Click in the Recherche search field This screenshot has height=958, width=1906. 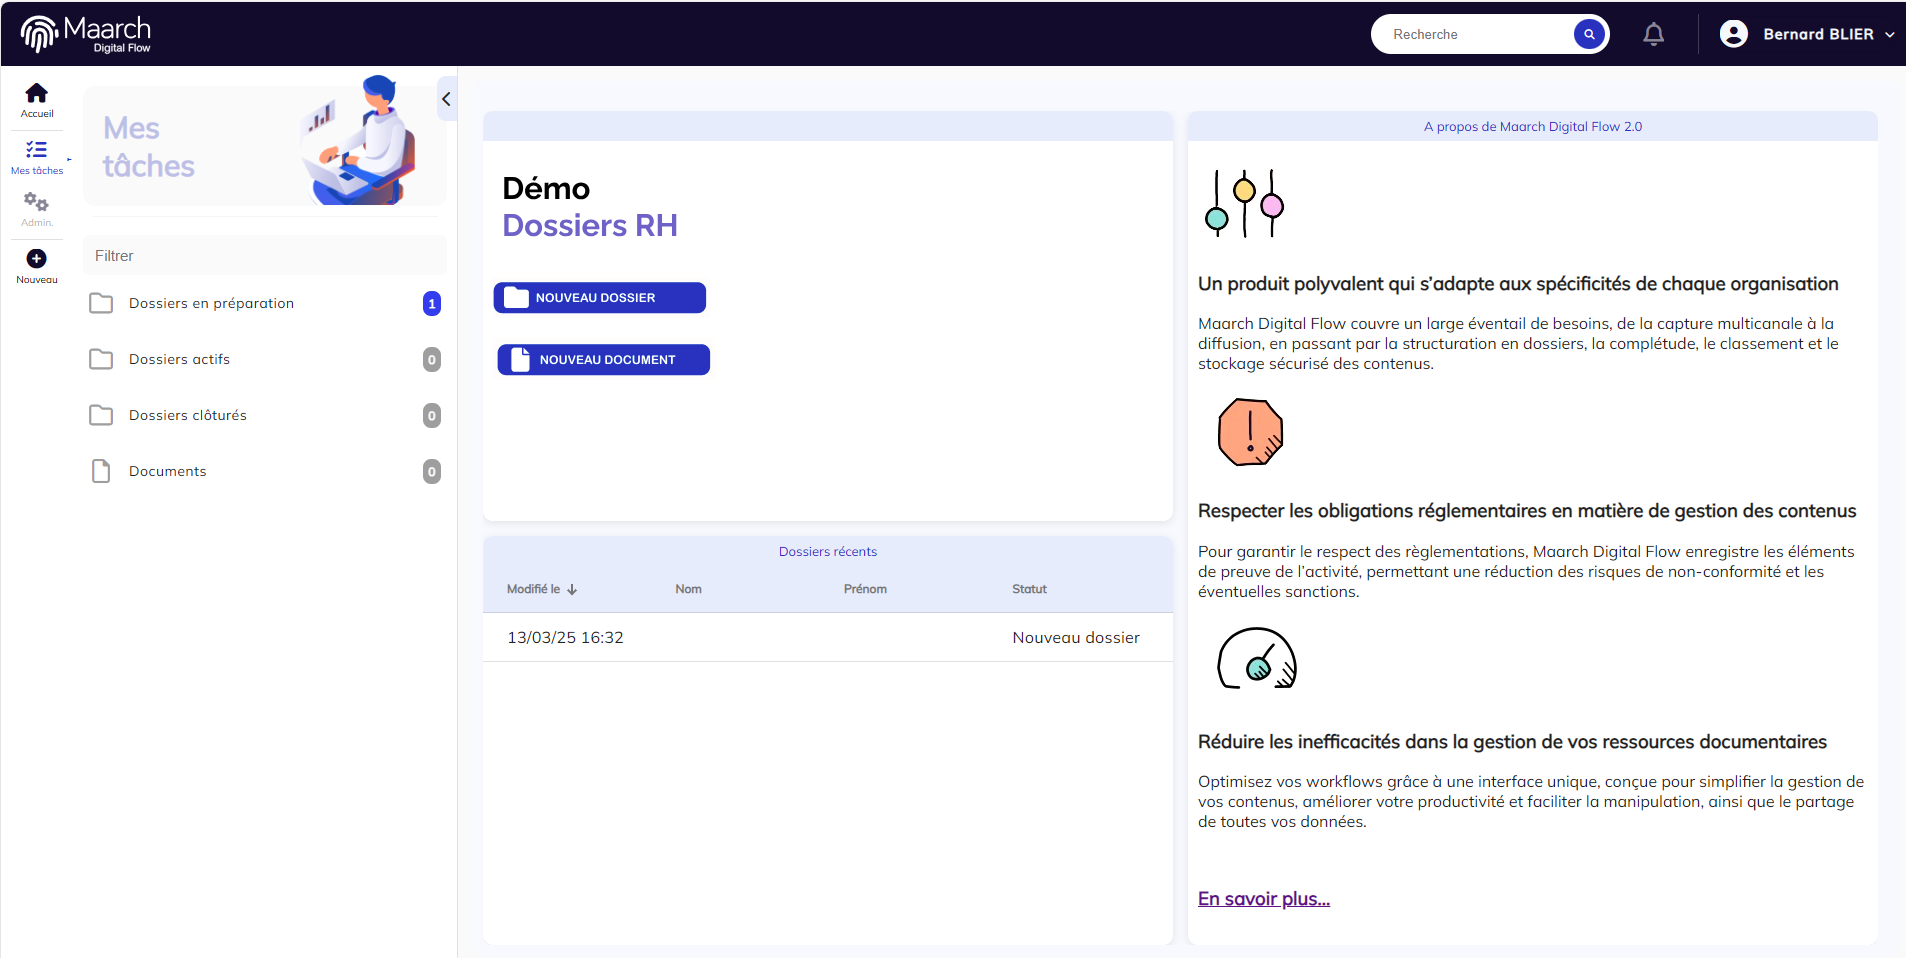pos(1480,34)
